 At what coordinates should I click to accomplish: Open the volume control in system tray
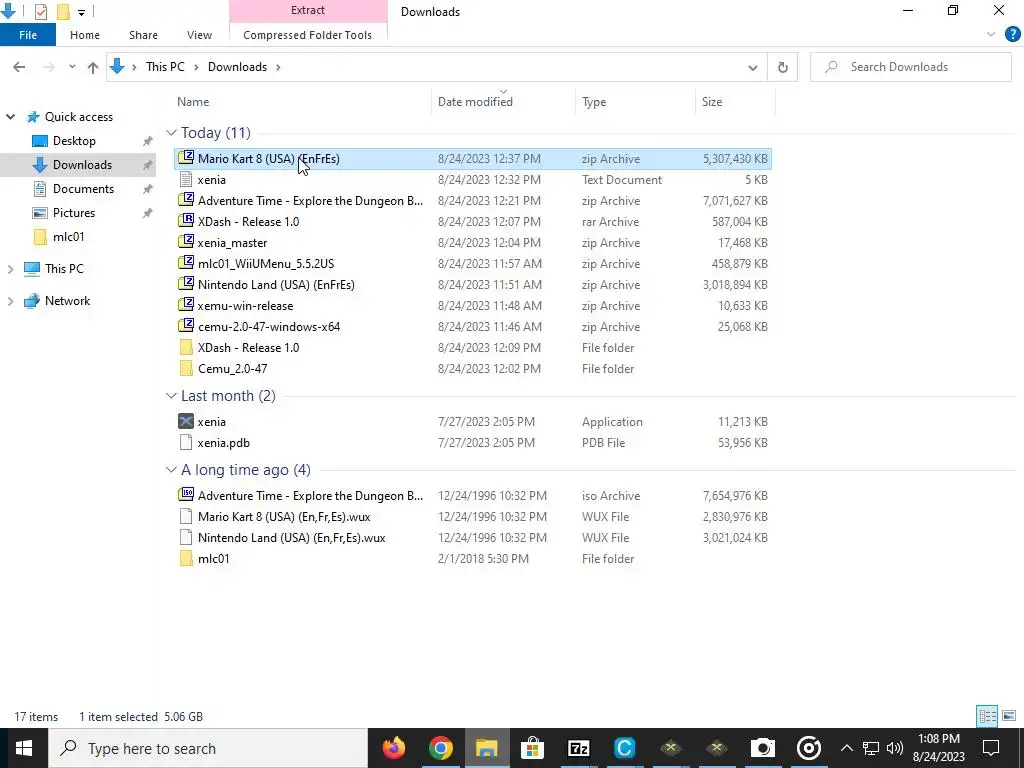(x=895, y=748)
